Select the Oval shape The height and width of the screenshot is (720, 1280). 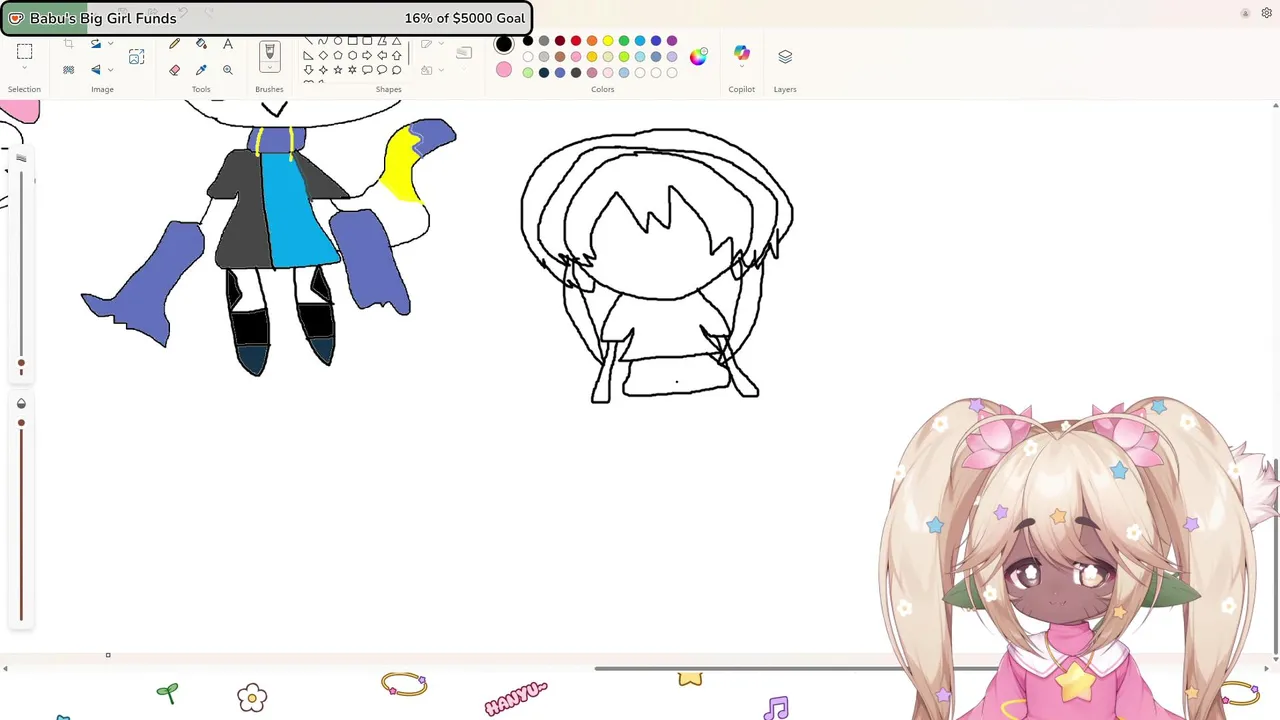coord(338,41)
